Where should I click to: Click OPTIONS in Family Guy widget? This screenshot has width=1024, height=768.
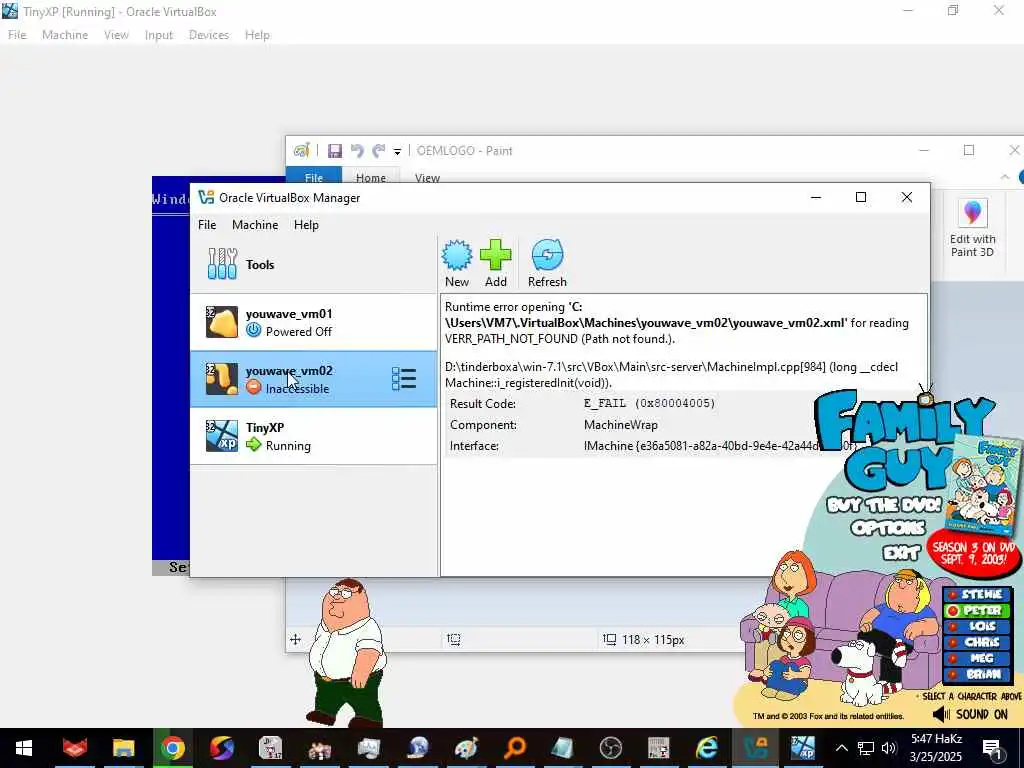(888, 528)
